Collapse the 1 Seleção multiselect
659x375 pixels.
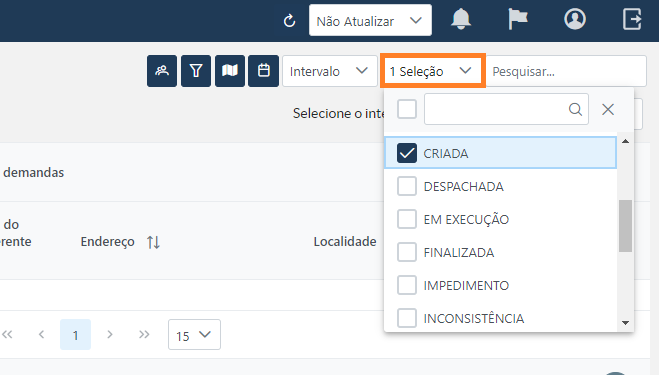click(x=433, y=71)
